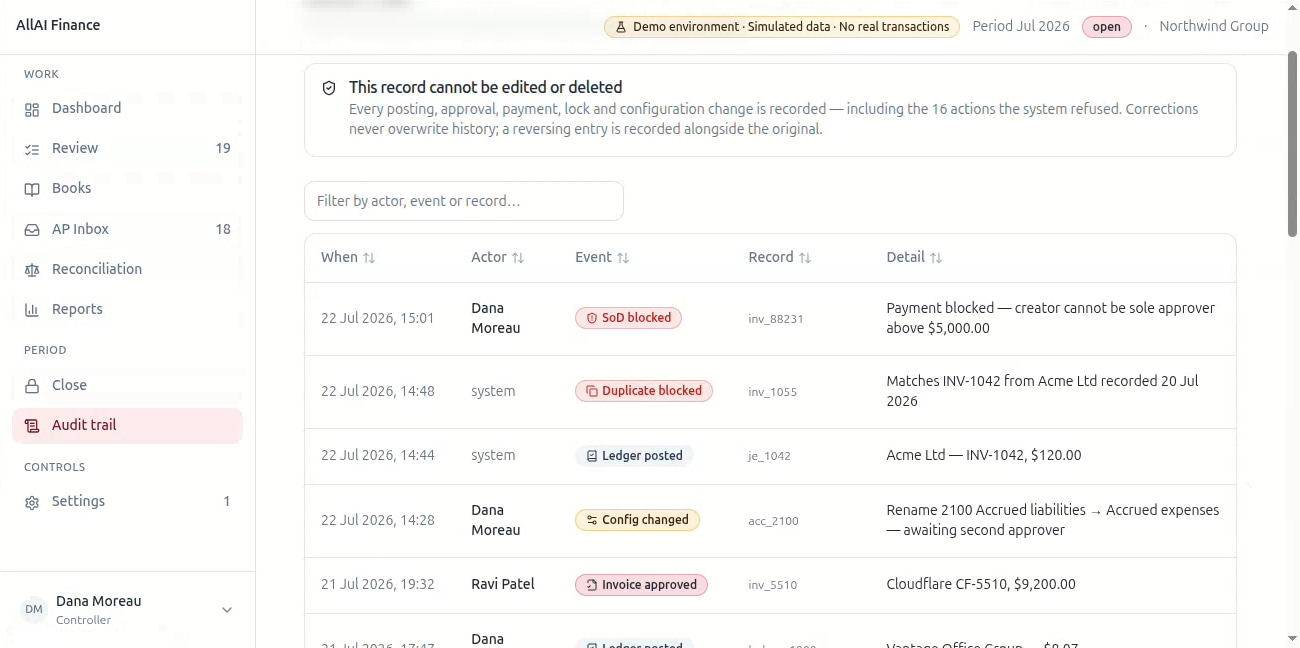Open AP Inbox from sidebar
The width and height of the screenshot is (1300, 648).
click(127, 229)
